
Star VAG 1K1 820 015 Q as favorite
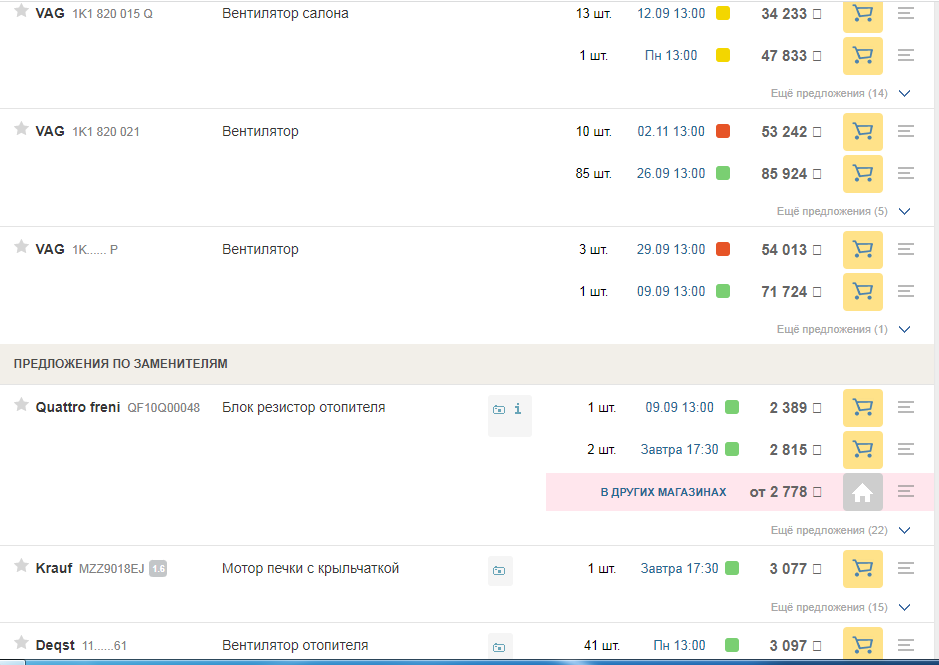pos(21,13)
